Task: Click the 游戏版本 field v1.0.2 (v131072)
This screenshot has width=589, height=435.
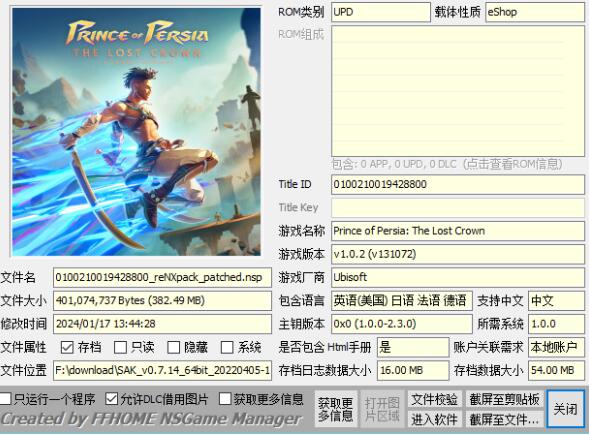Action: pyautogui.click(x=458, y=254)
